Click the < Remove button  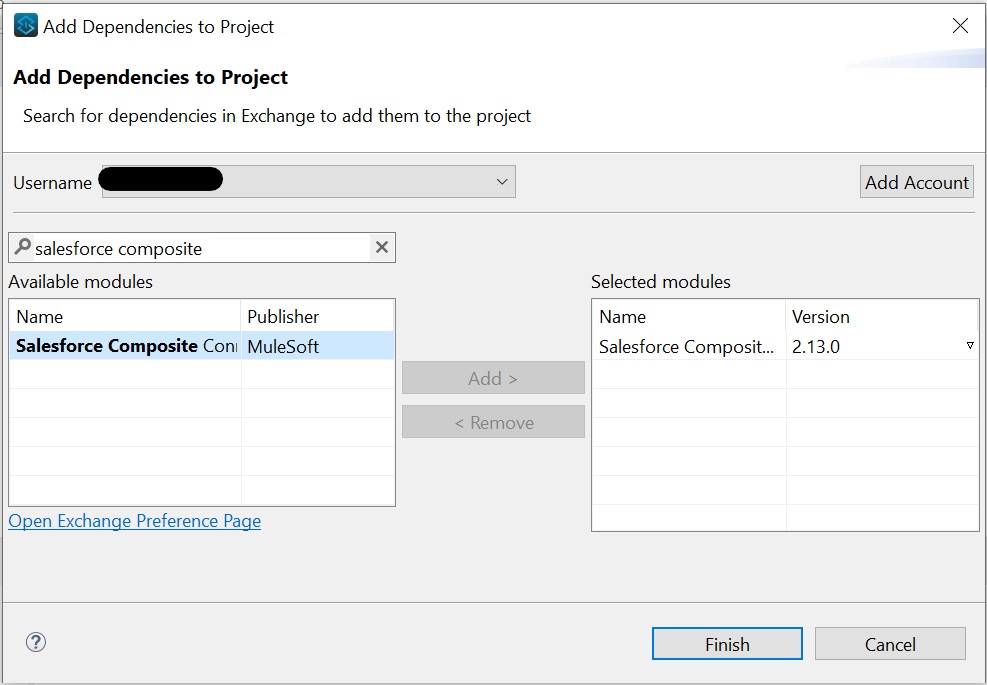tap(493, 422)
